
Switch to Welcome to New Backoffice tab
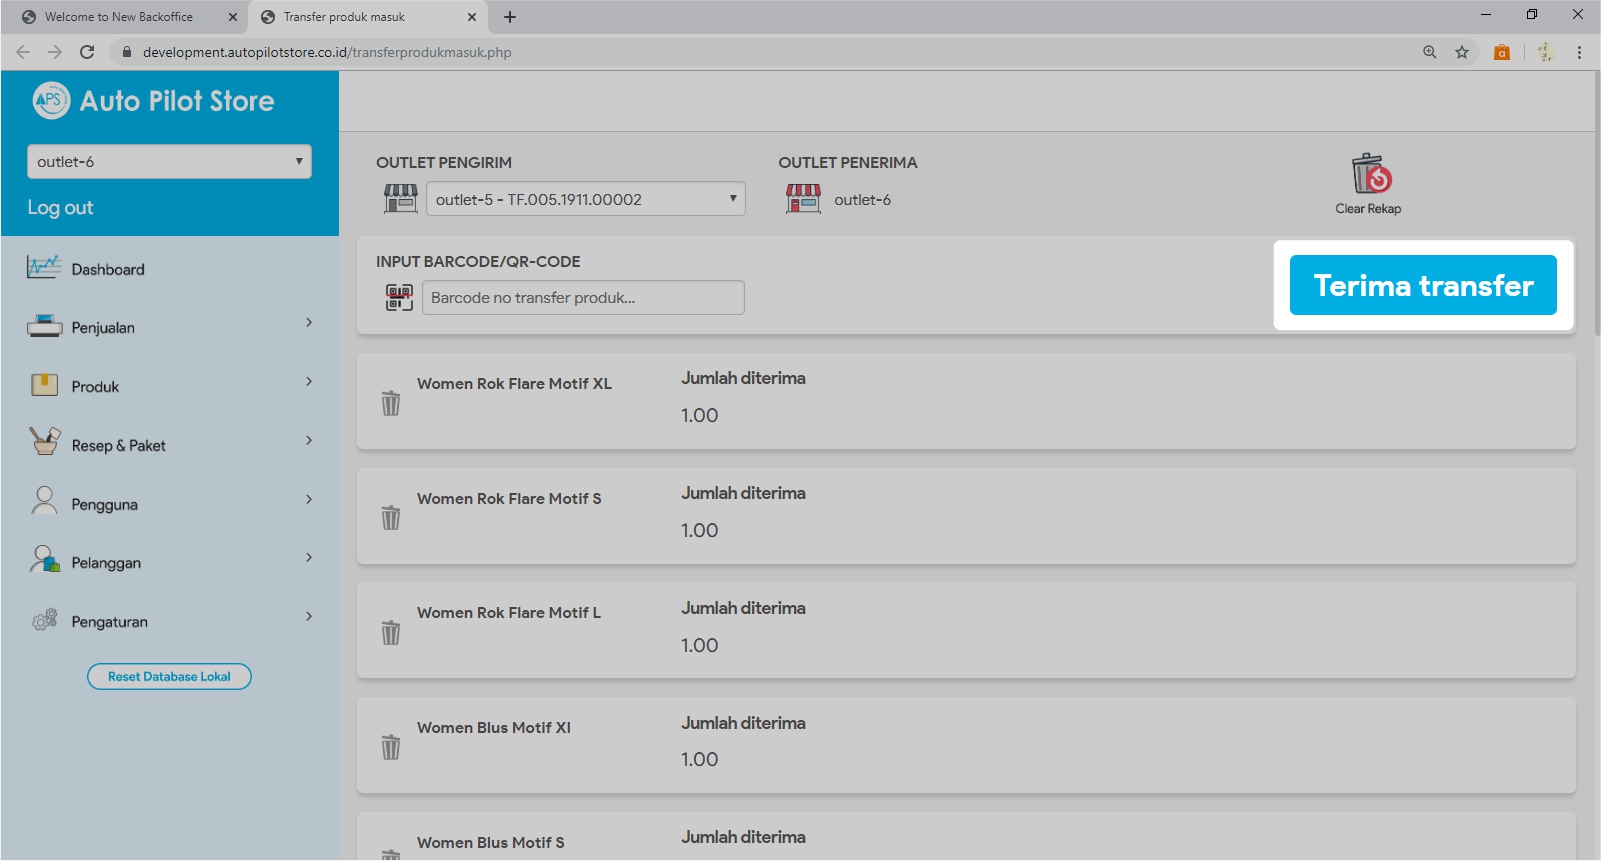(x=119, y=17)
